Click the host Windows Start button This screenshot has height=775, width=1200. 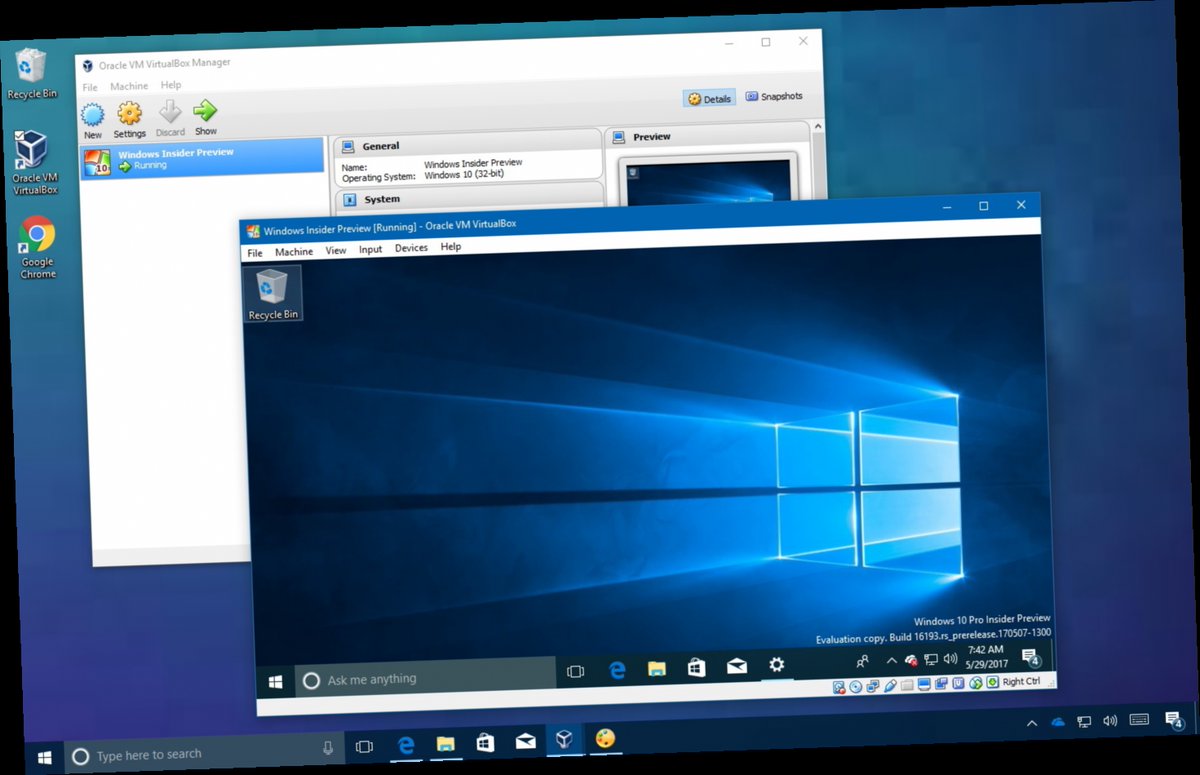(x=44, y=756)
